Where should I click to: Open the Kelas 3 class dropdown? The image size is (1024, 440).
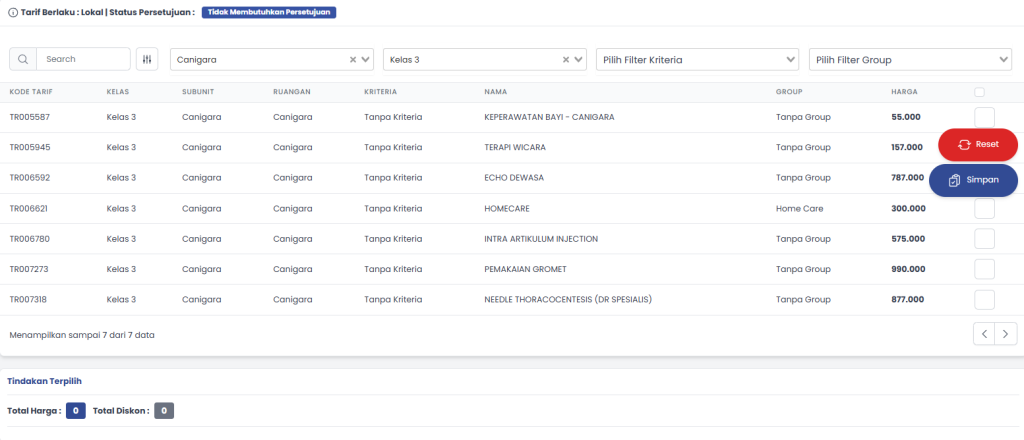[x=579, y=60]
